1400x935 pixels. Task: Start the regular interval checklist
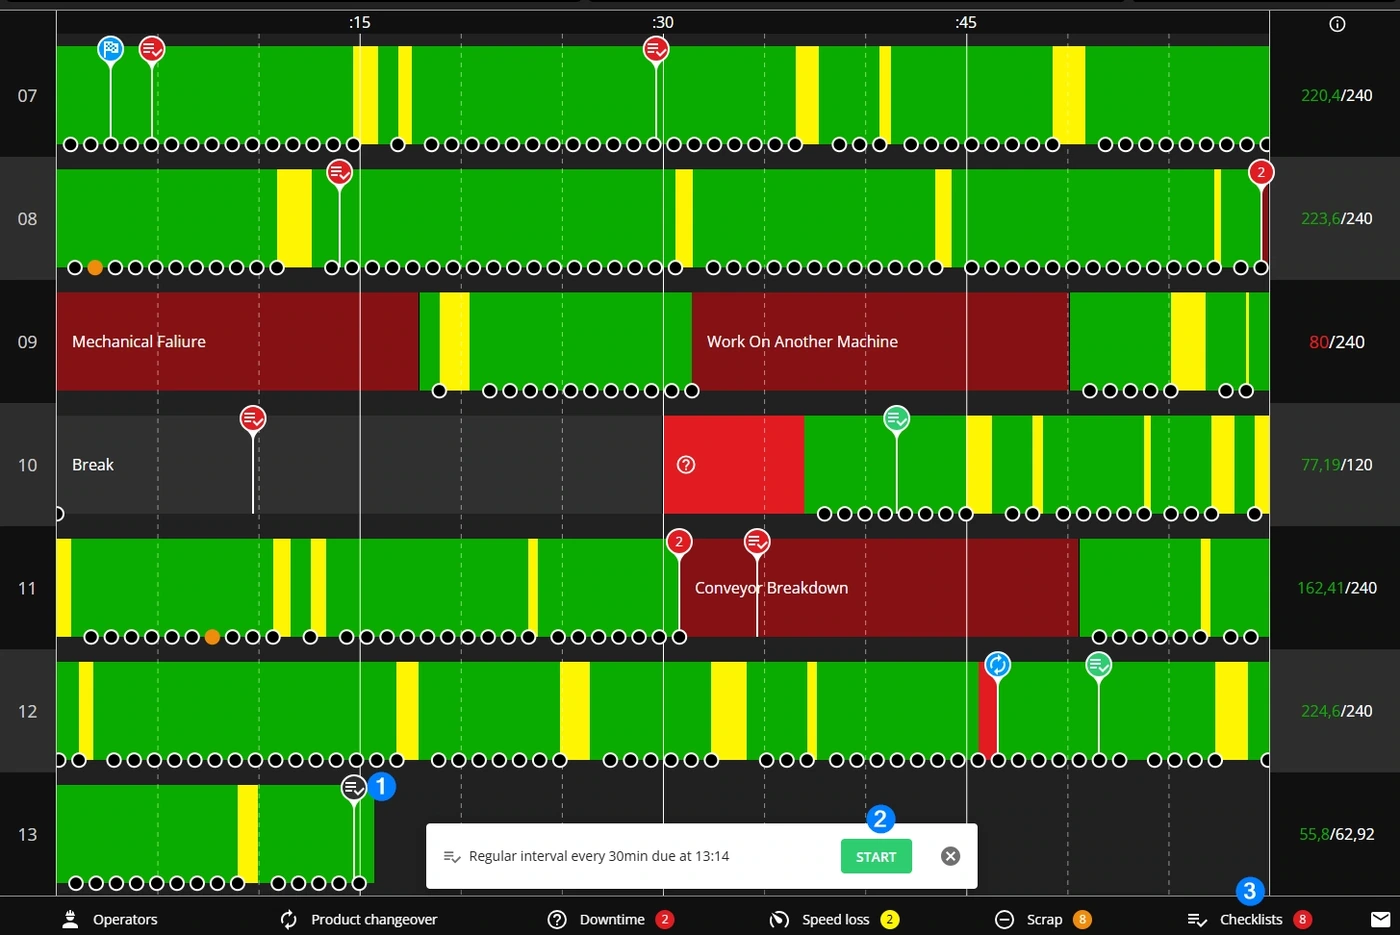coord(876,857)
